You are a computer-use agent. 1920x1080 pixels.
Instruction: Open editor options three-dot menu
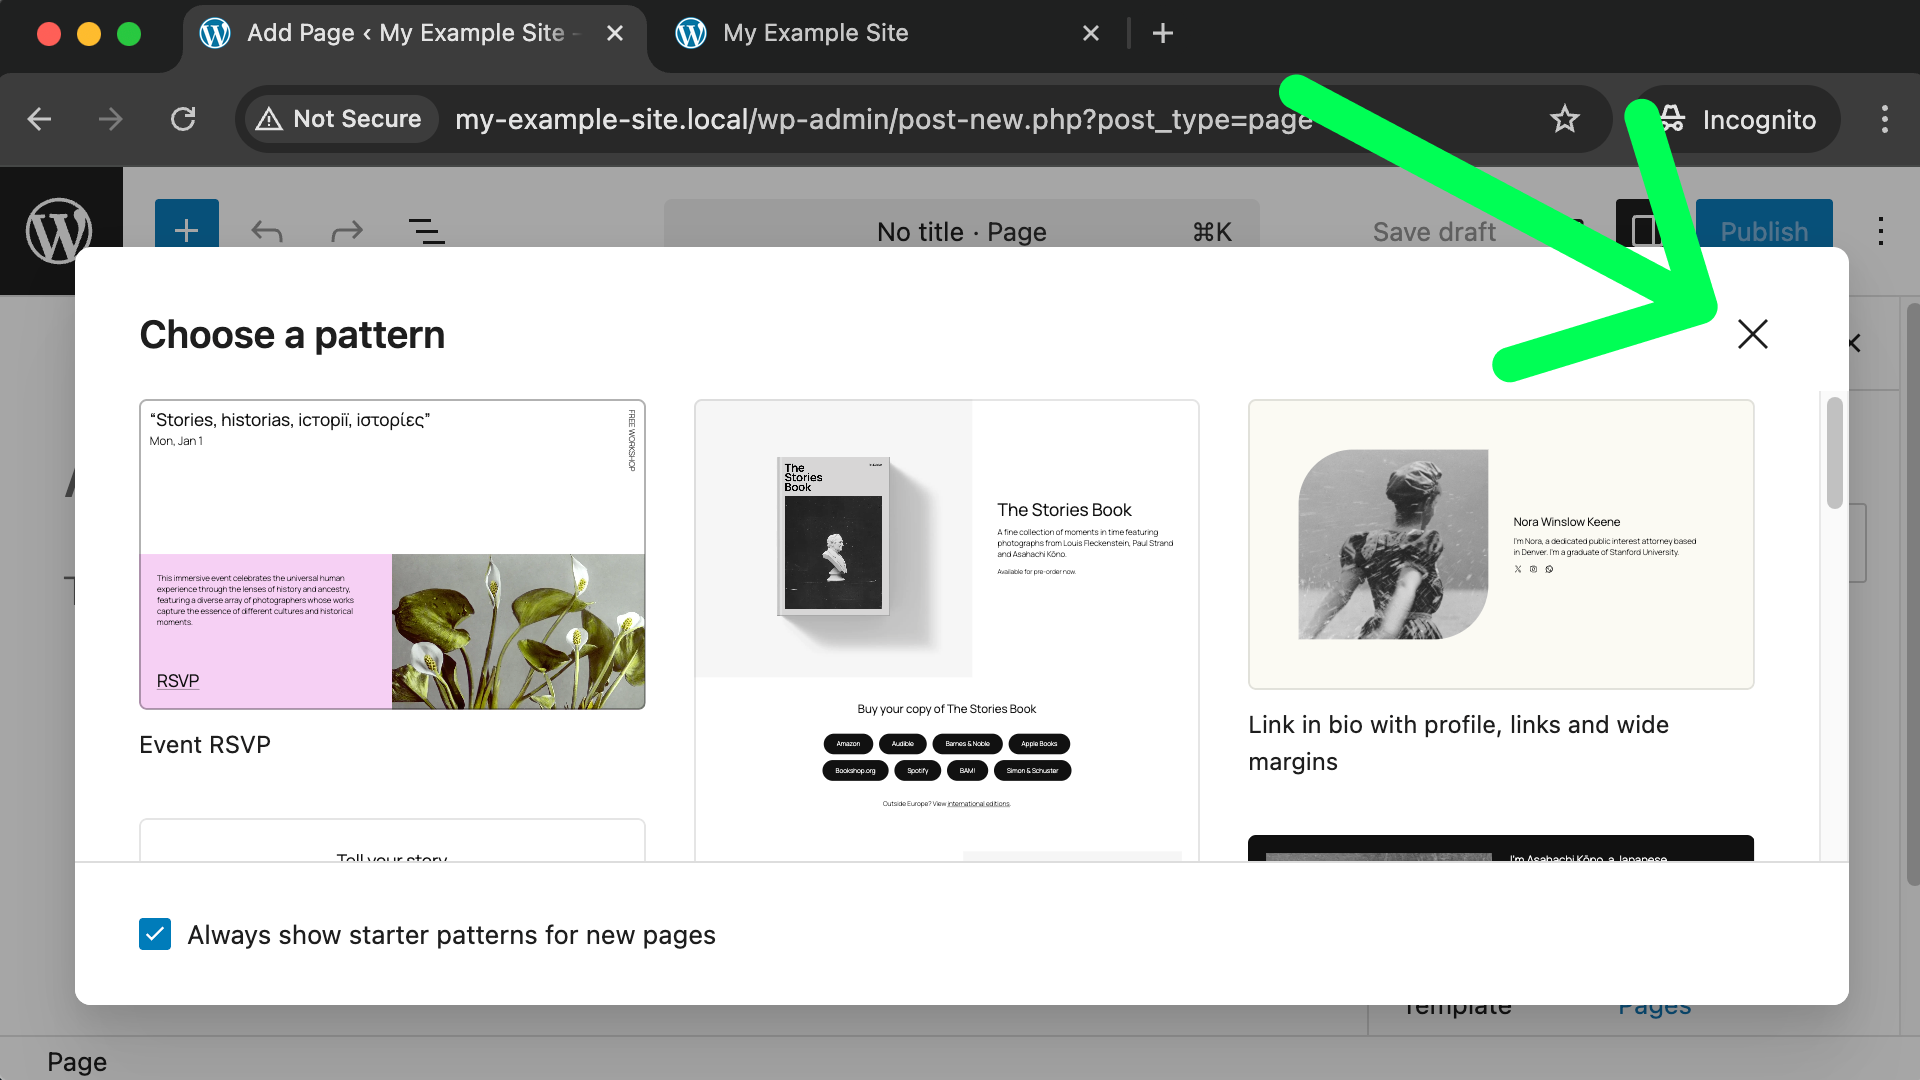click(x=1880, y=231)
